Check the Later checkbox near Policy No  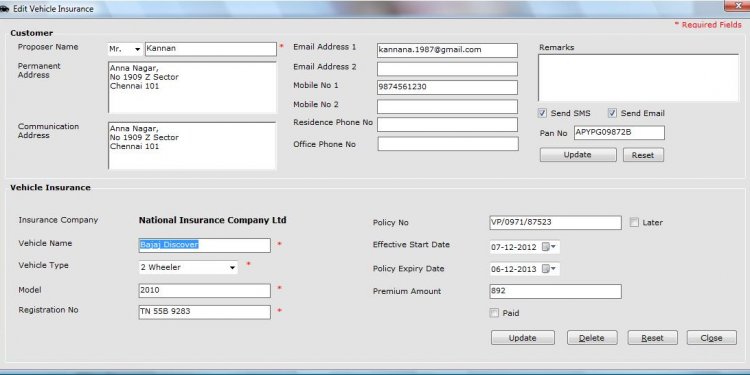point(634,222)
